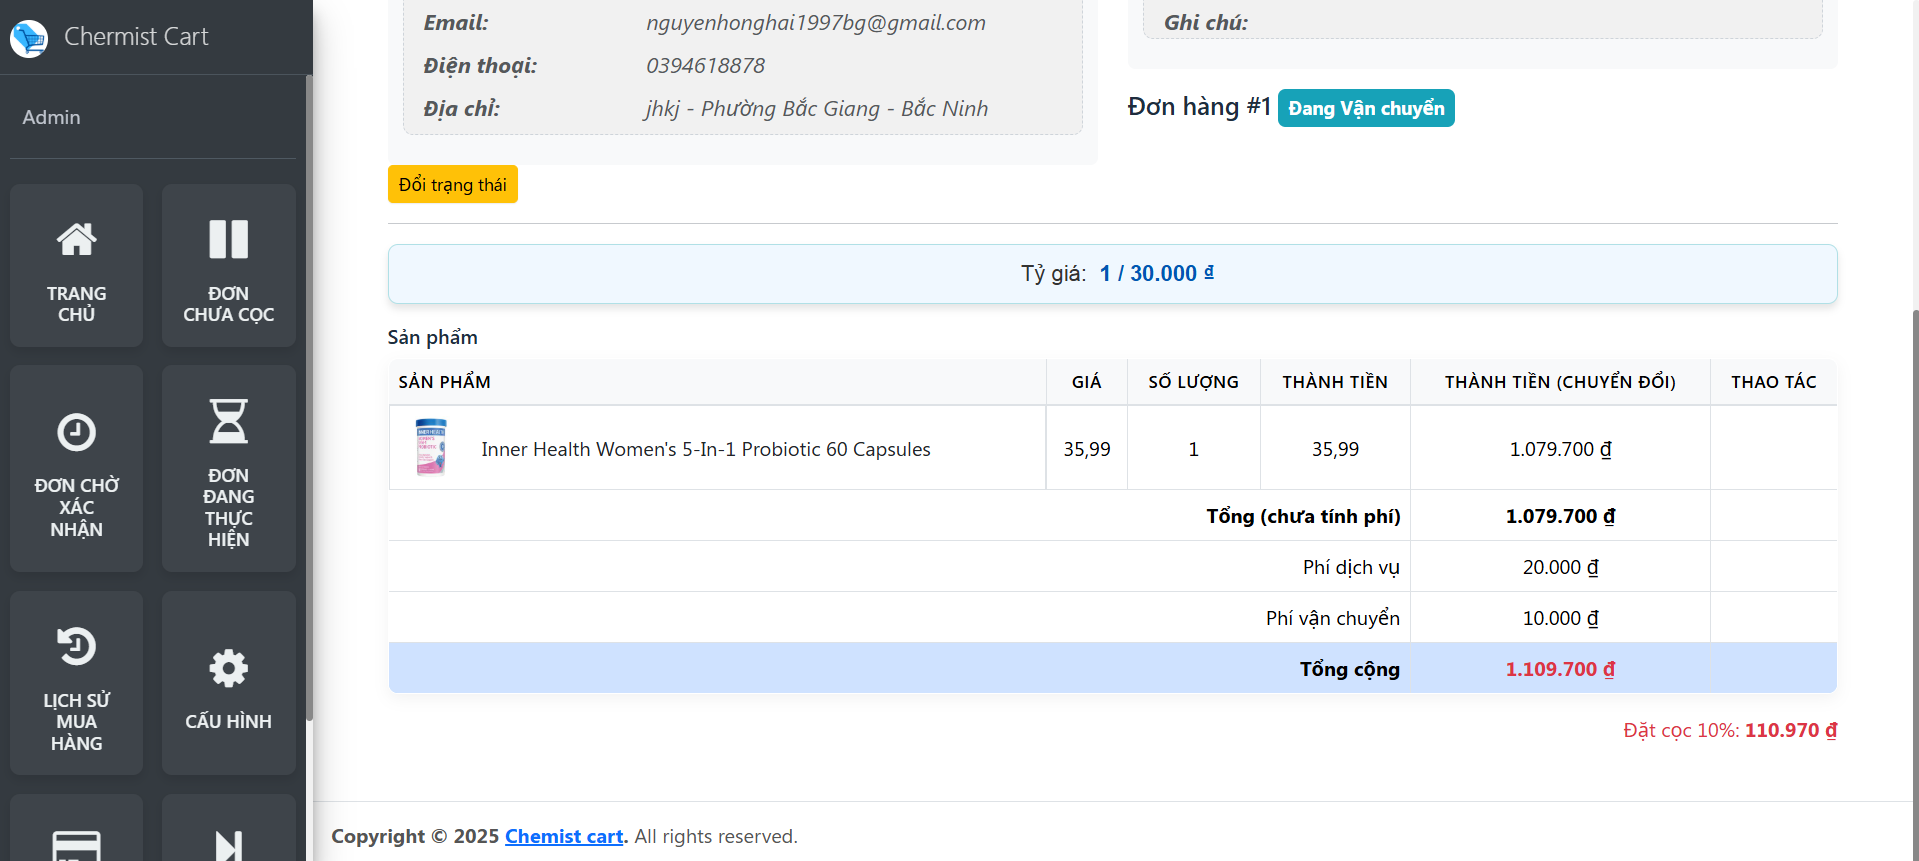This screenshot has height=861, width=1919.
Task: Open Cấu Hình gear settings tile
Action: click(x=228, y=682)
